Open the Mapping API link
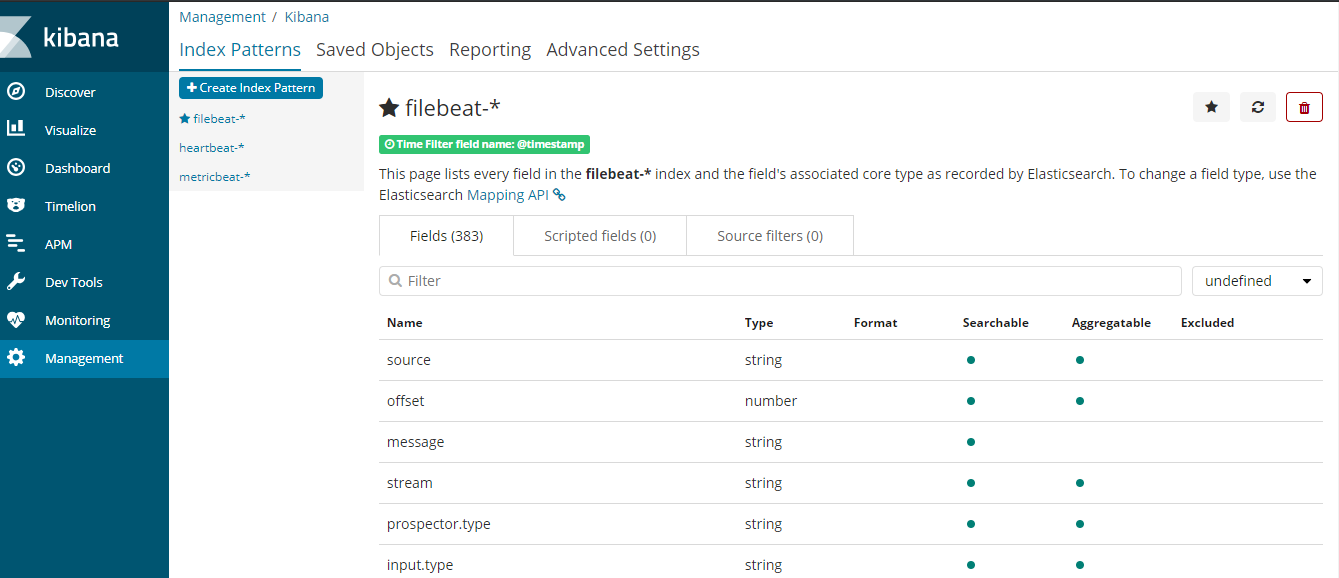The image size is (1339, 578). tap(509, 195)
